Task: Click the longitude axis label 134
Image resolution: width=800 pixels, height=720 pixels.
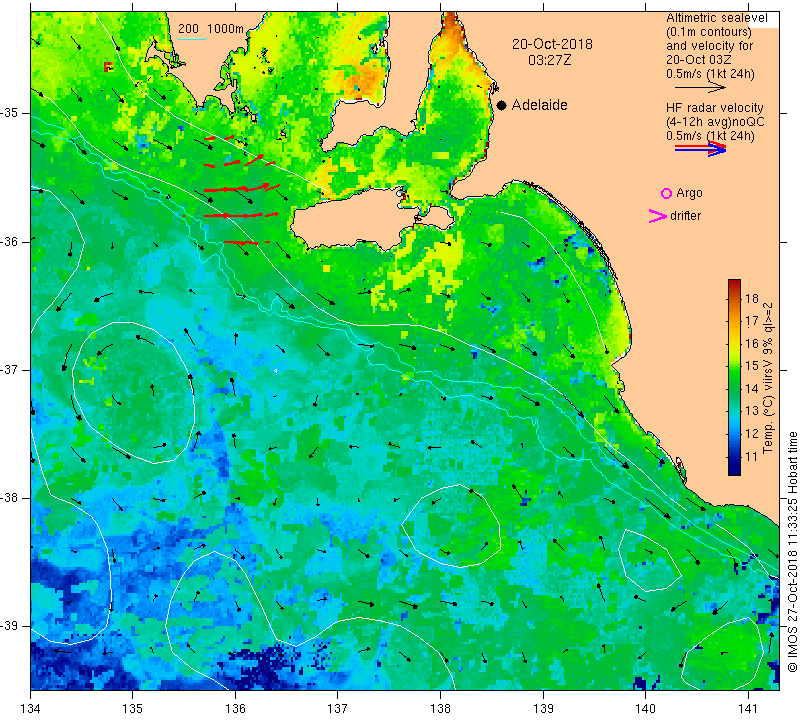Action: (31, 709)
